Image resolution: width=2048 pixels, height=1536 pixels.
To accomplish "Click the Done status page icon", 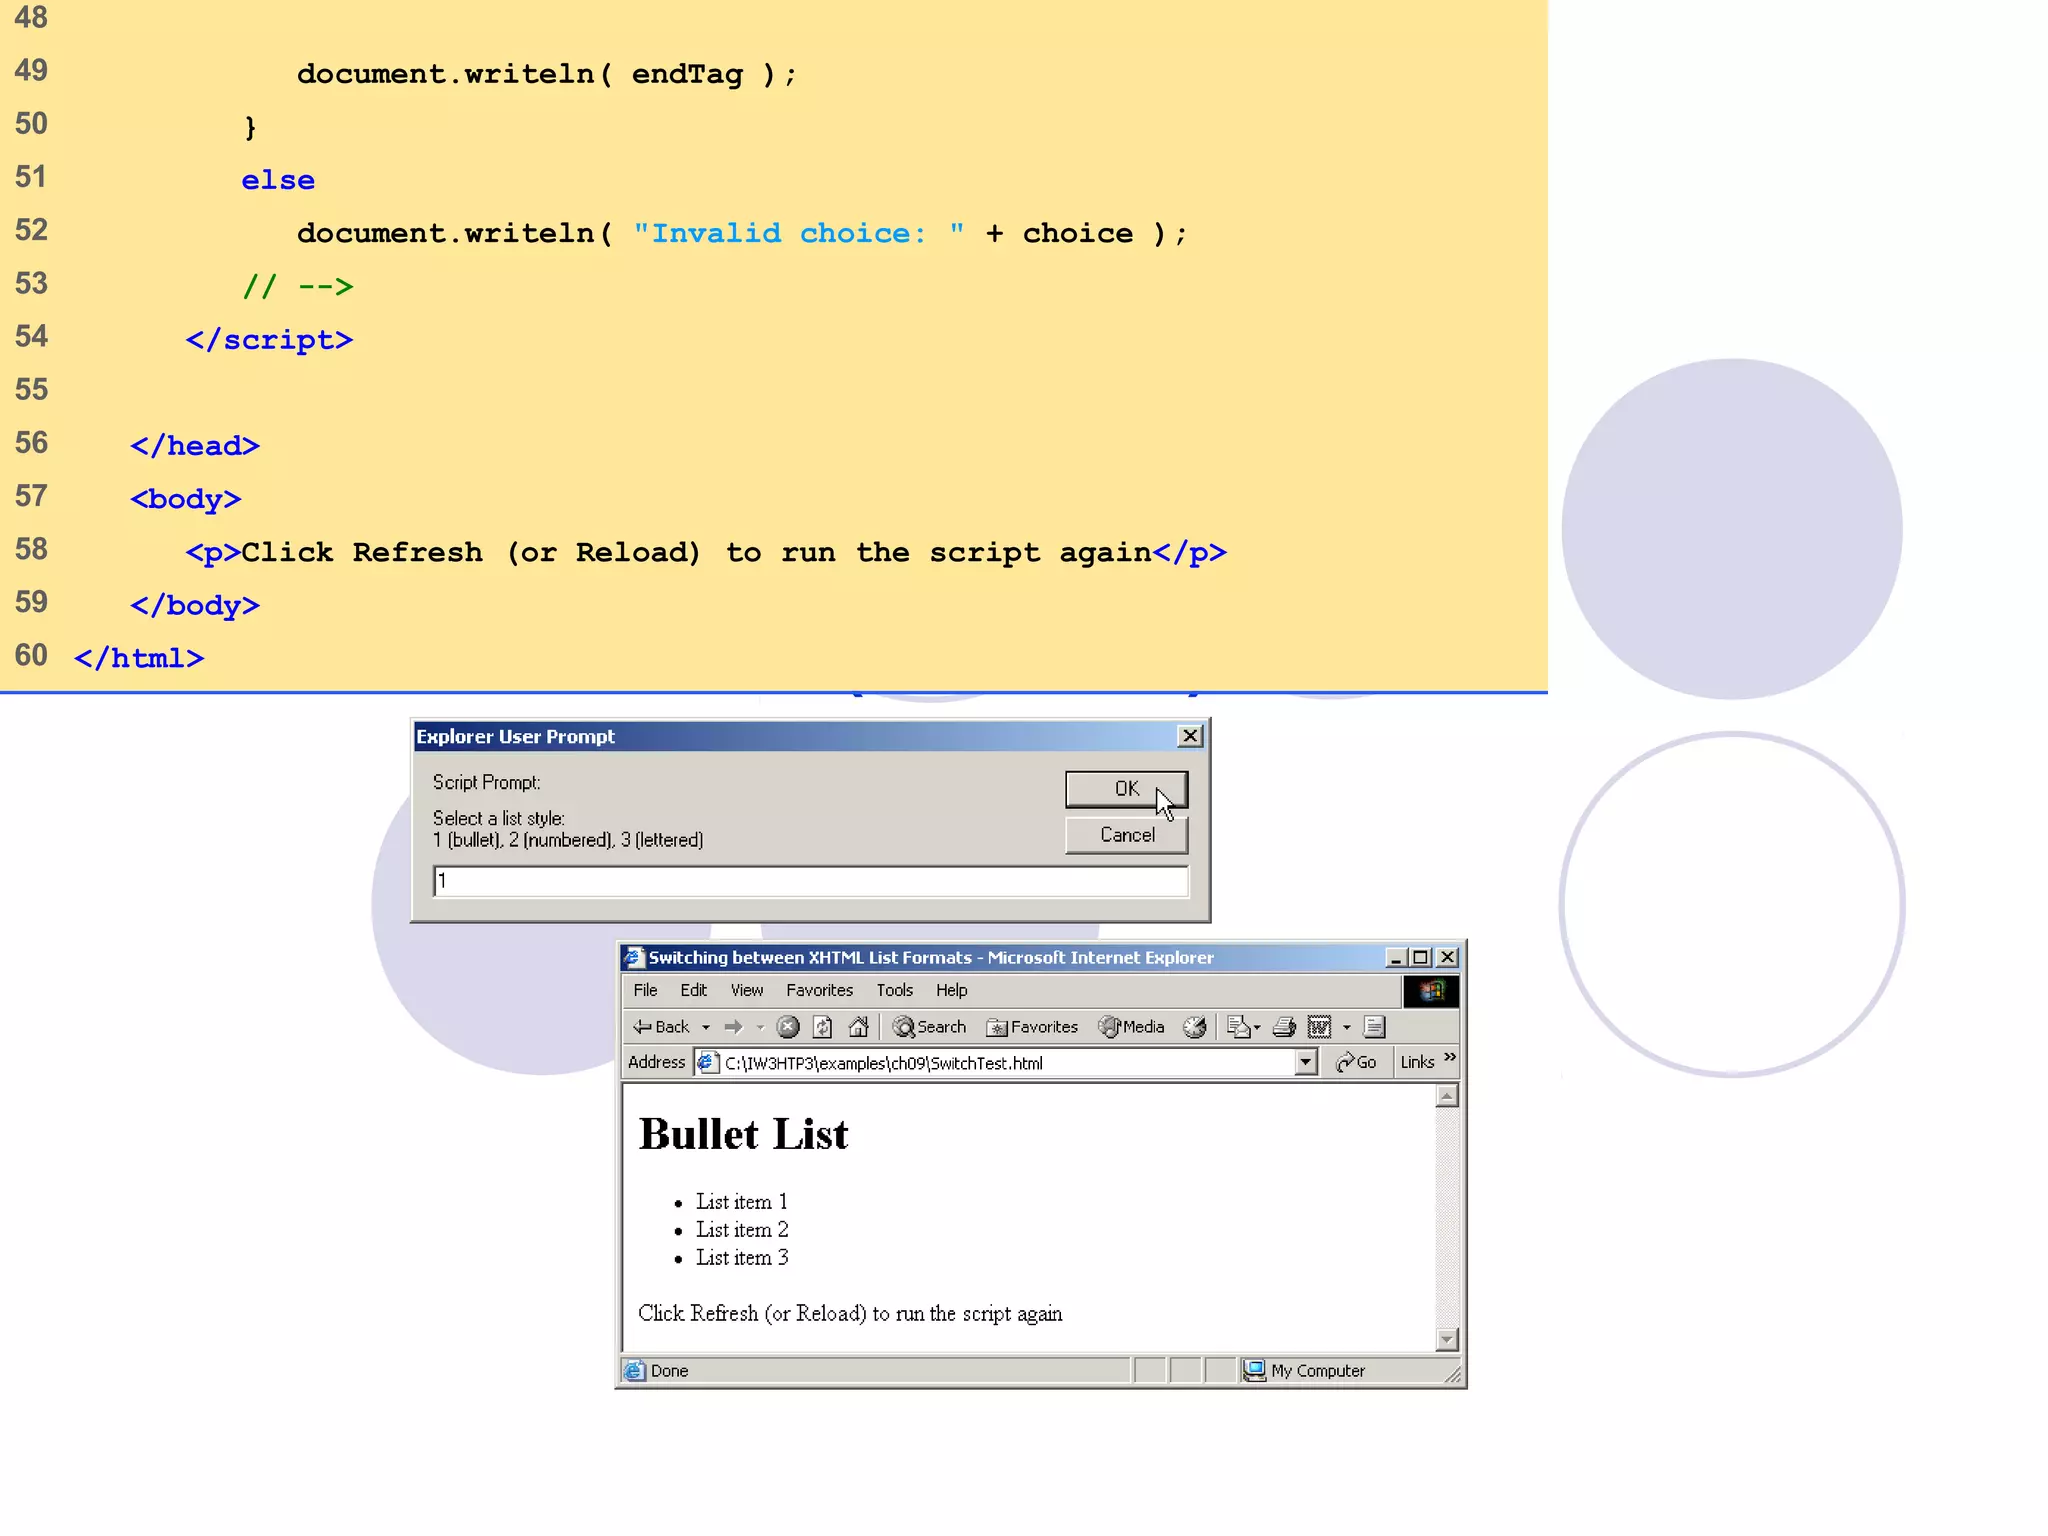I will click(635, 1371).
